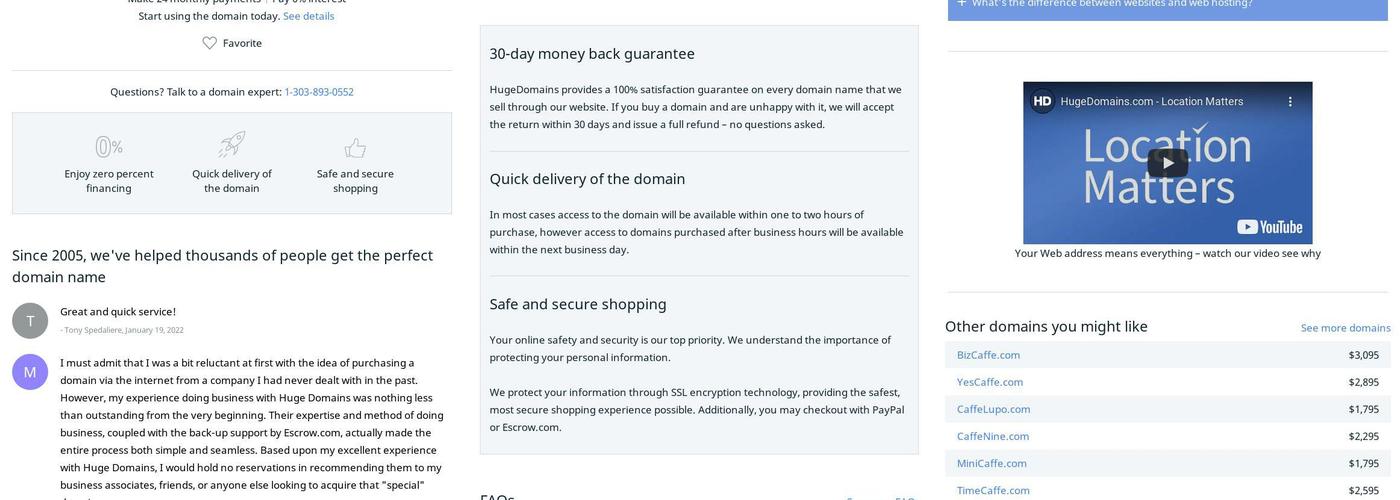The image size is (1400, 500).
Task: Open the CaffeLupo.com domain listing
Action: click(993, 409)
